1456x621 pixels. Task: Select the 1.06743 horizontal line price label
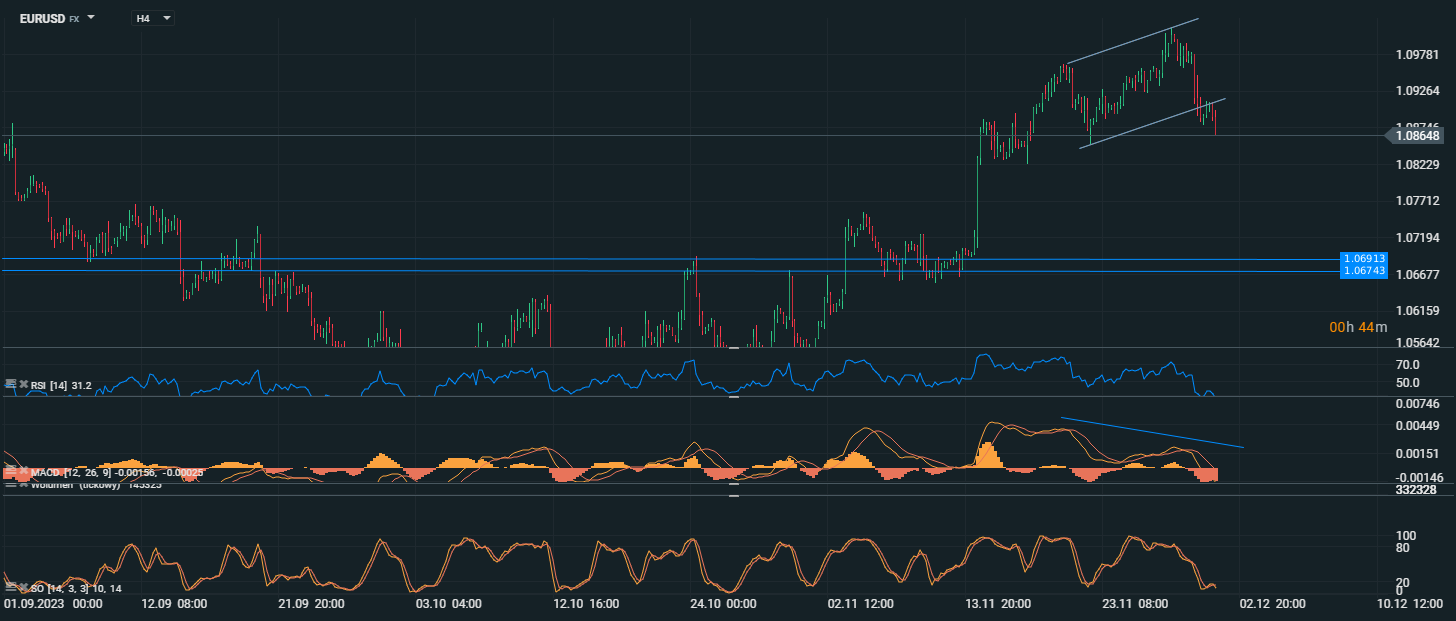pos(1363,271)
